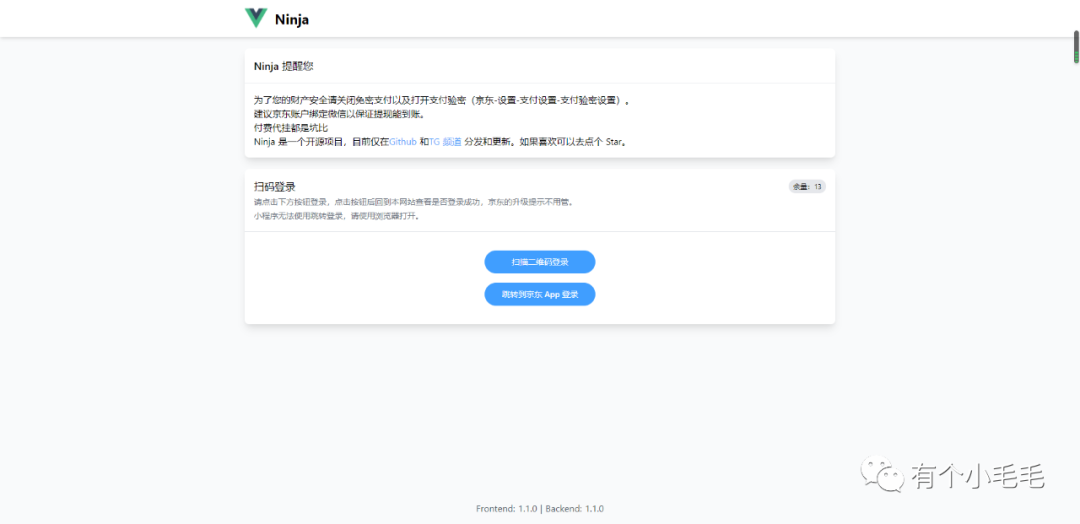Click the 跳转到京东 App 登录 button
The height and width of the screenshot is (524, 1080).
539,295
